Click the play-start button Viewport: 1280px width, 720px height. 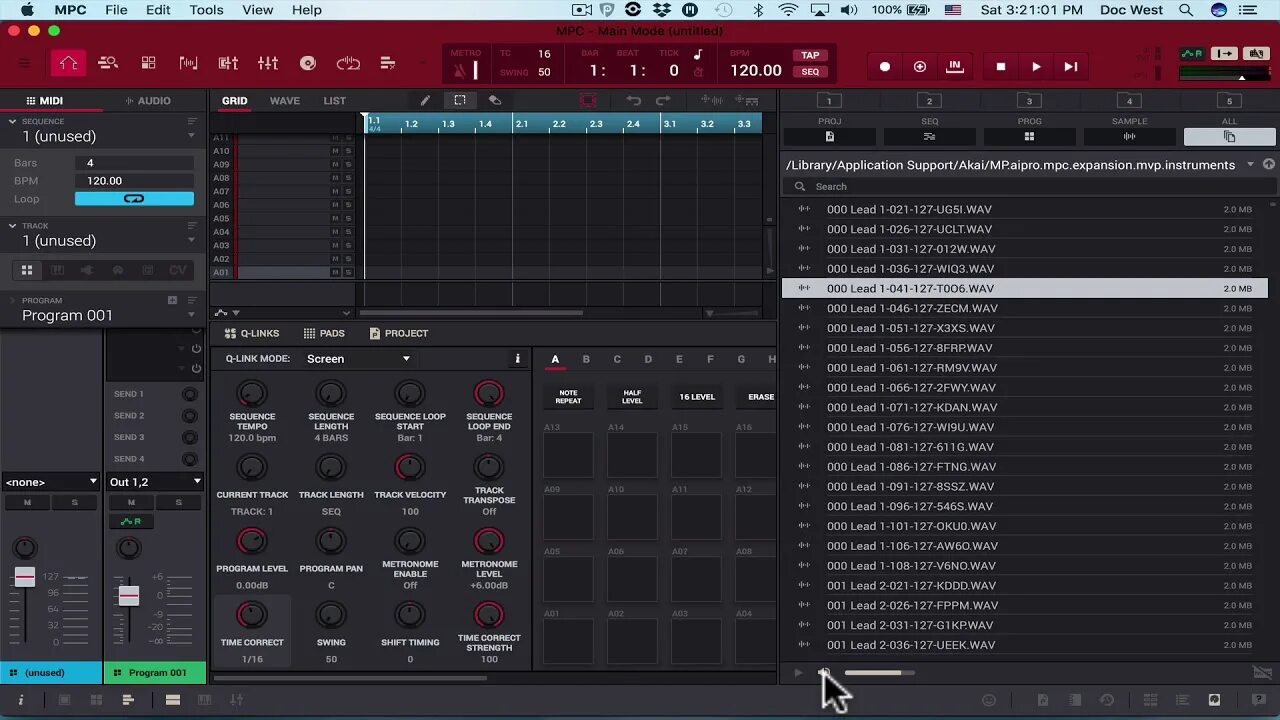pyautogui.click(x=1071, y=66)
